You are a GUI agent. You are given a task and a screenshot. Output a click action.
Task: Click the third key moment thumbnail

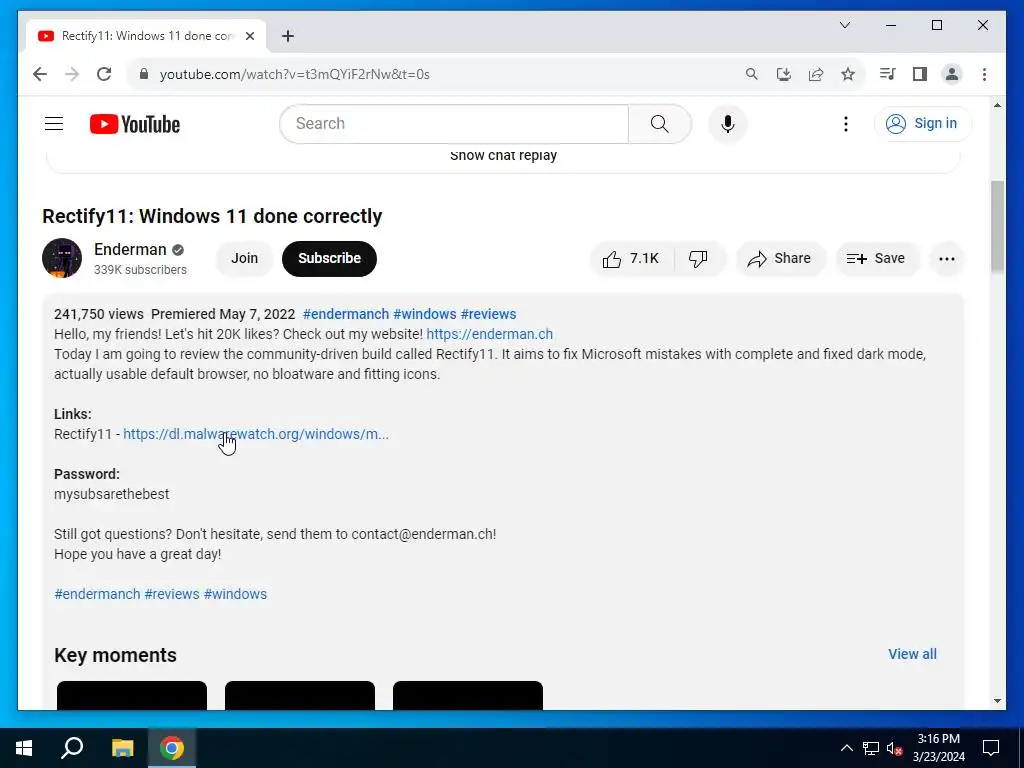click(x=468, y=695)
